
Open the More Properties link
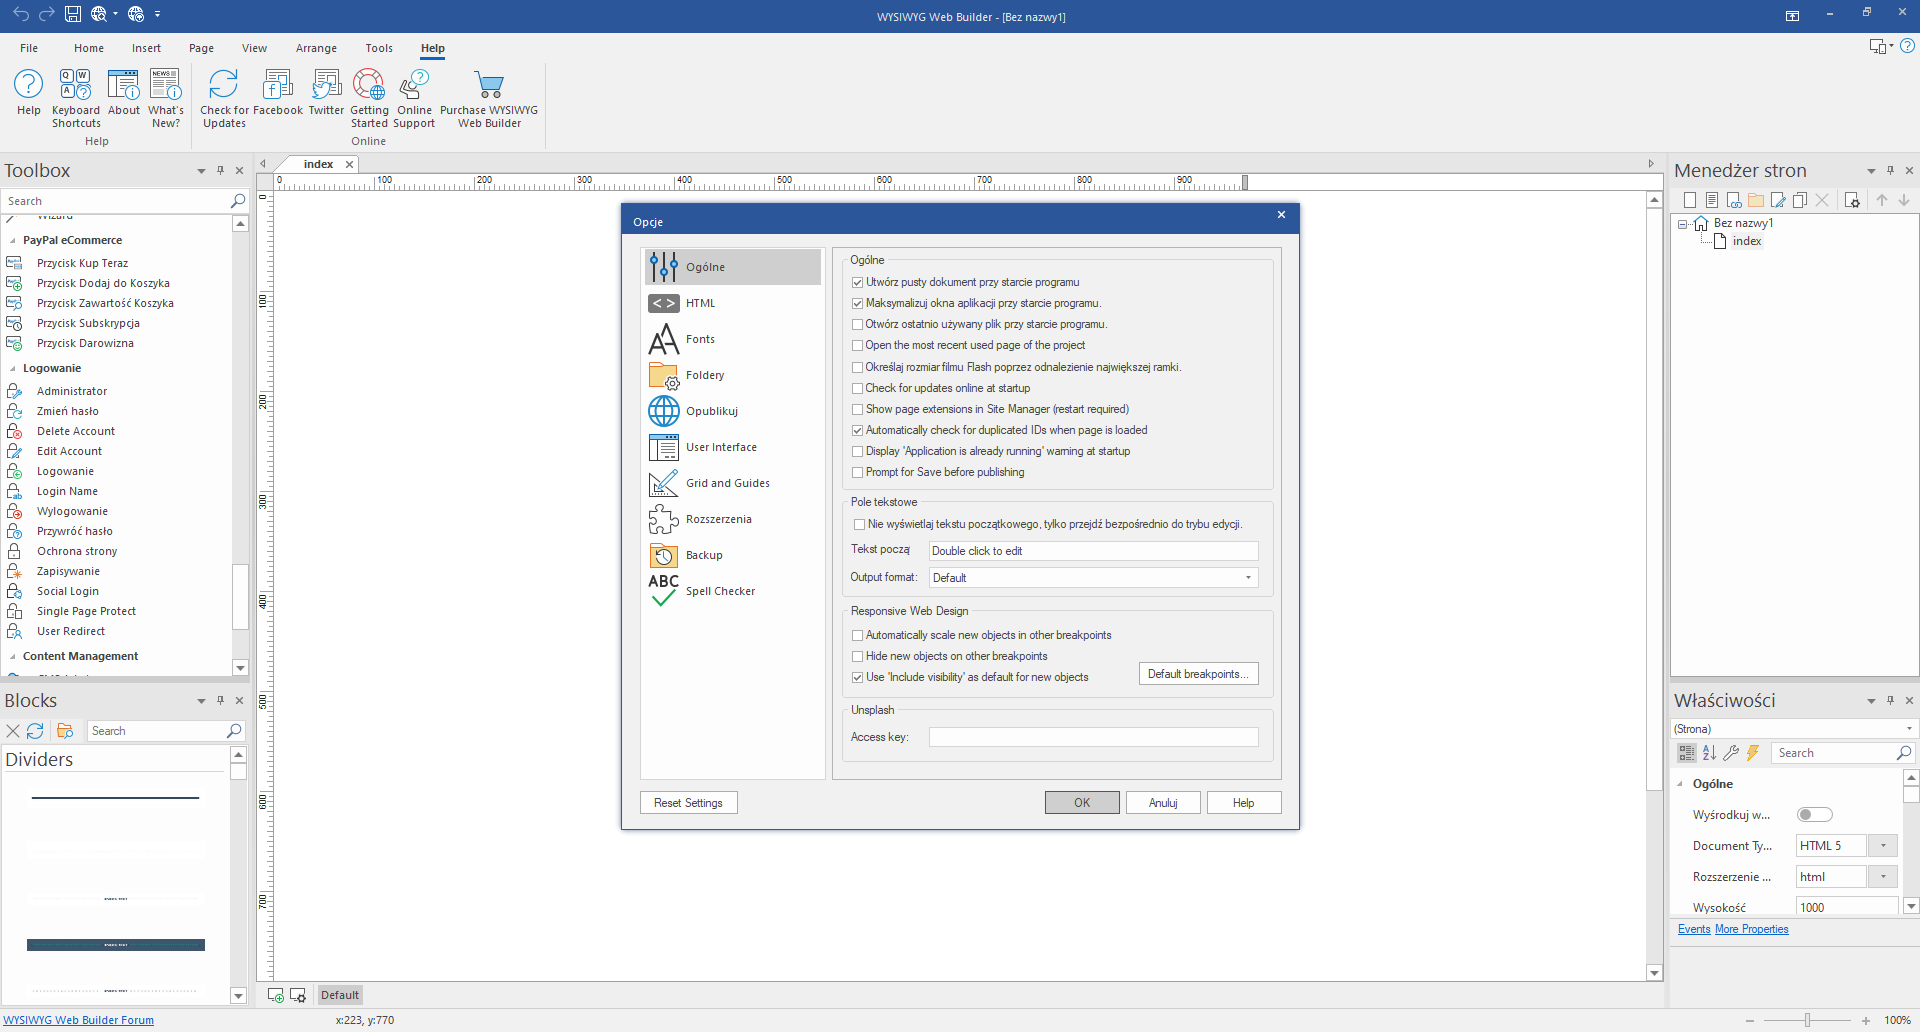(1752, 929)
